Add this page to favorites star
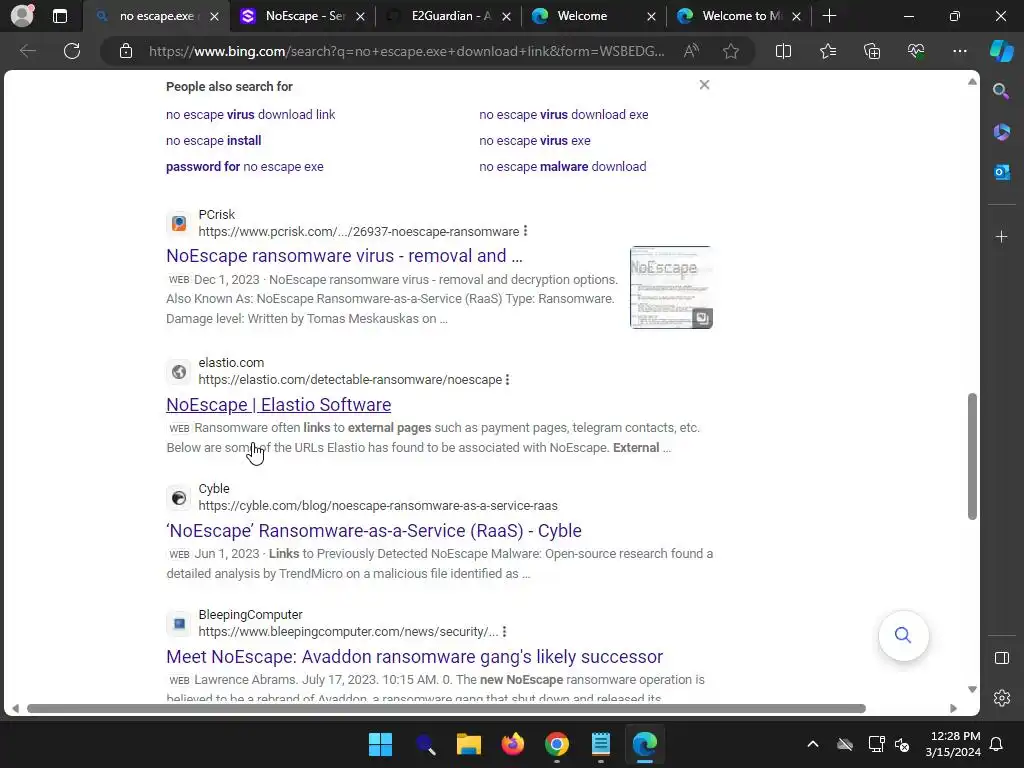This screenshot has width=1024, height=768. 731,51
